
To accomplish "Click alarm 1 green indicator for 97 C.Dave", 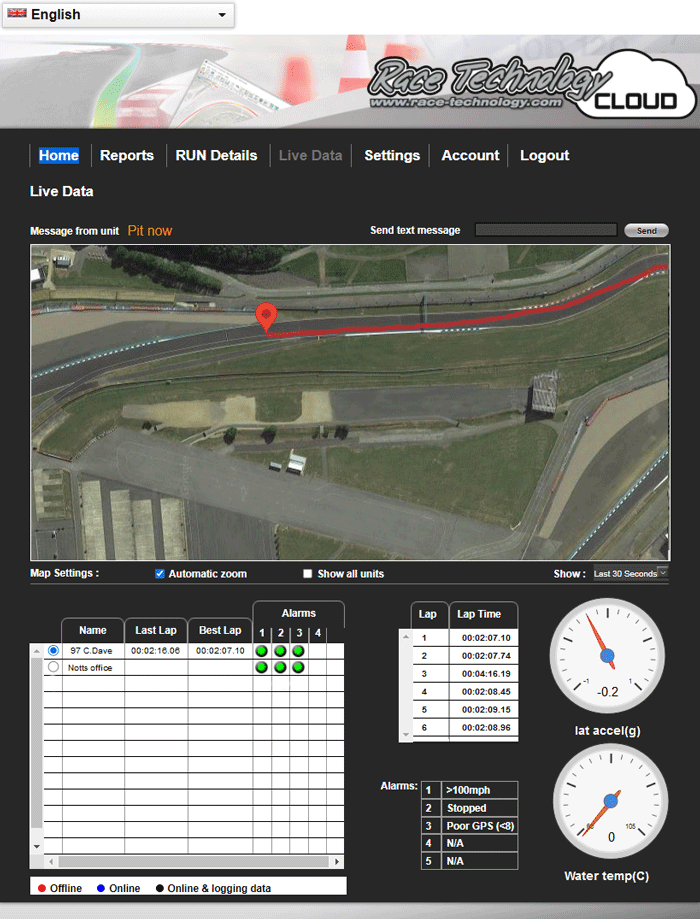I will pyautogui.click(x=262, y=651).
